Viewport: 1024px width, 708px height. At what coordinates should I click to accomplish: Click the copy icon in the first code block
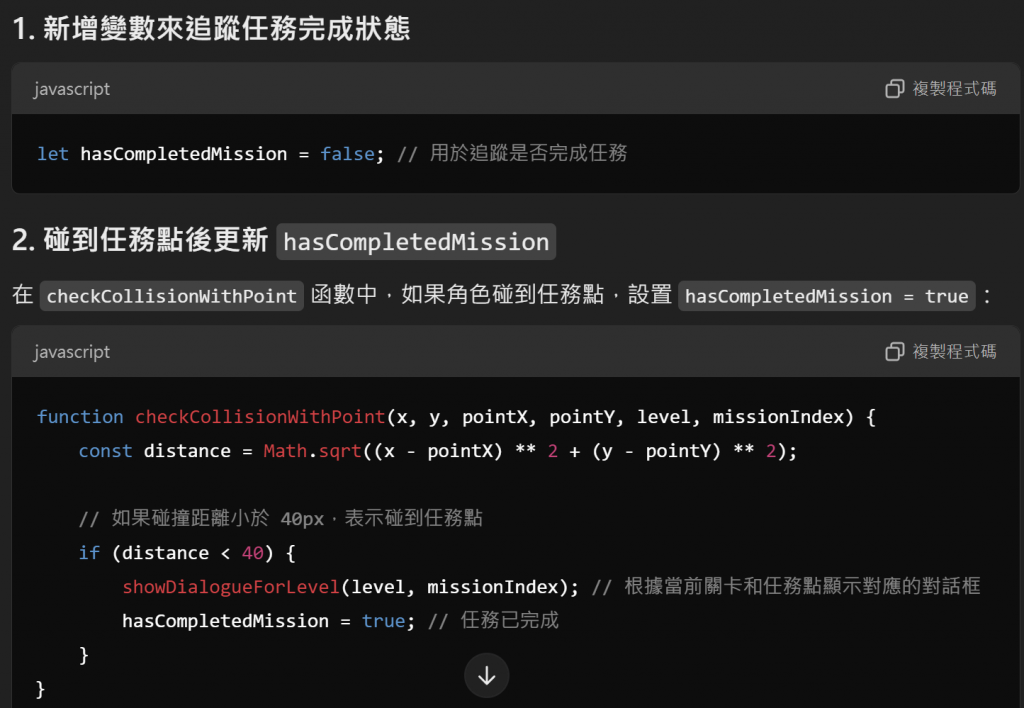[x=894, y=89]
